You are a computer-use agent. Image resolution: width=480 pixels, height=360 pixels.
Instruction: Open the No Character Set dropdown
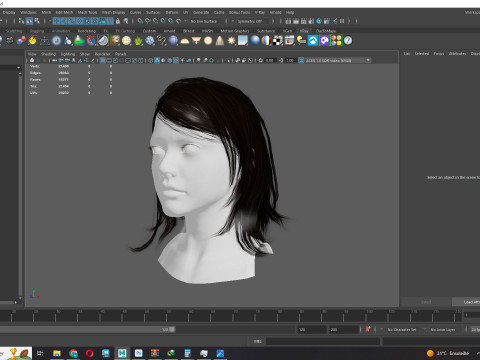coord(403,329)
